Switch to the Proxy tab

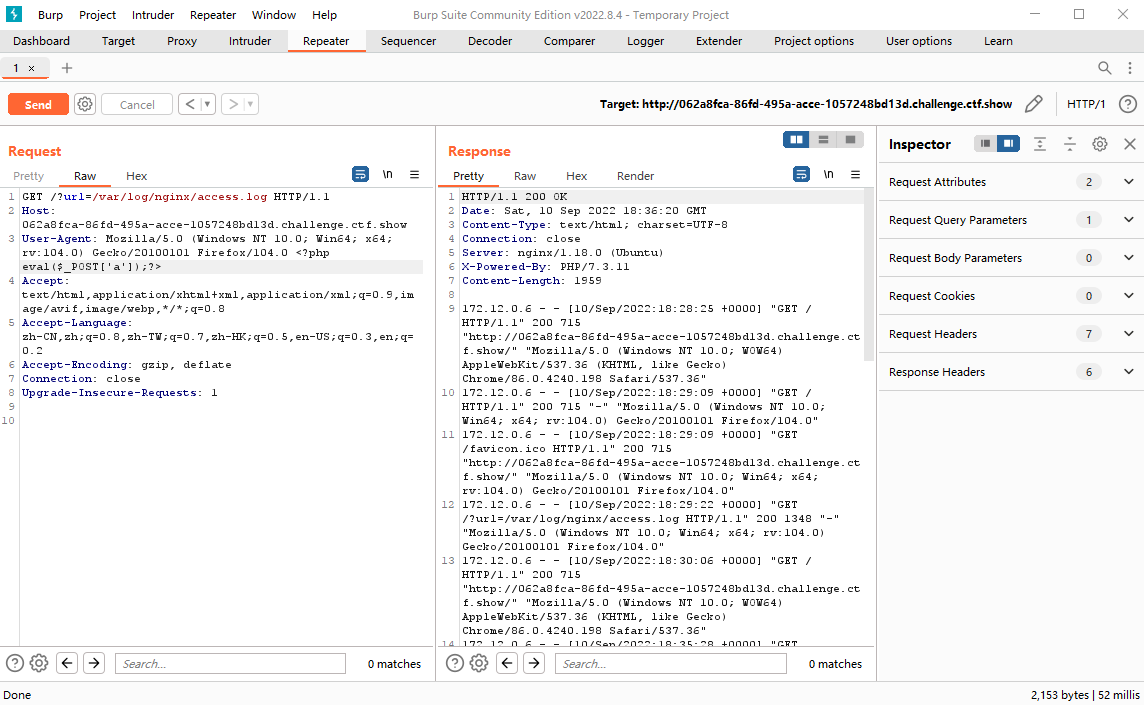click(x=182, y=42)
